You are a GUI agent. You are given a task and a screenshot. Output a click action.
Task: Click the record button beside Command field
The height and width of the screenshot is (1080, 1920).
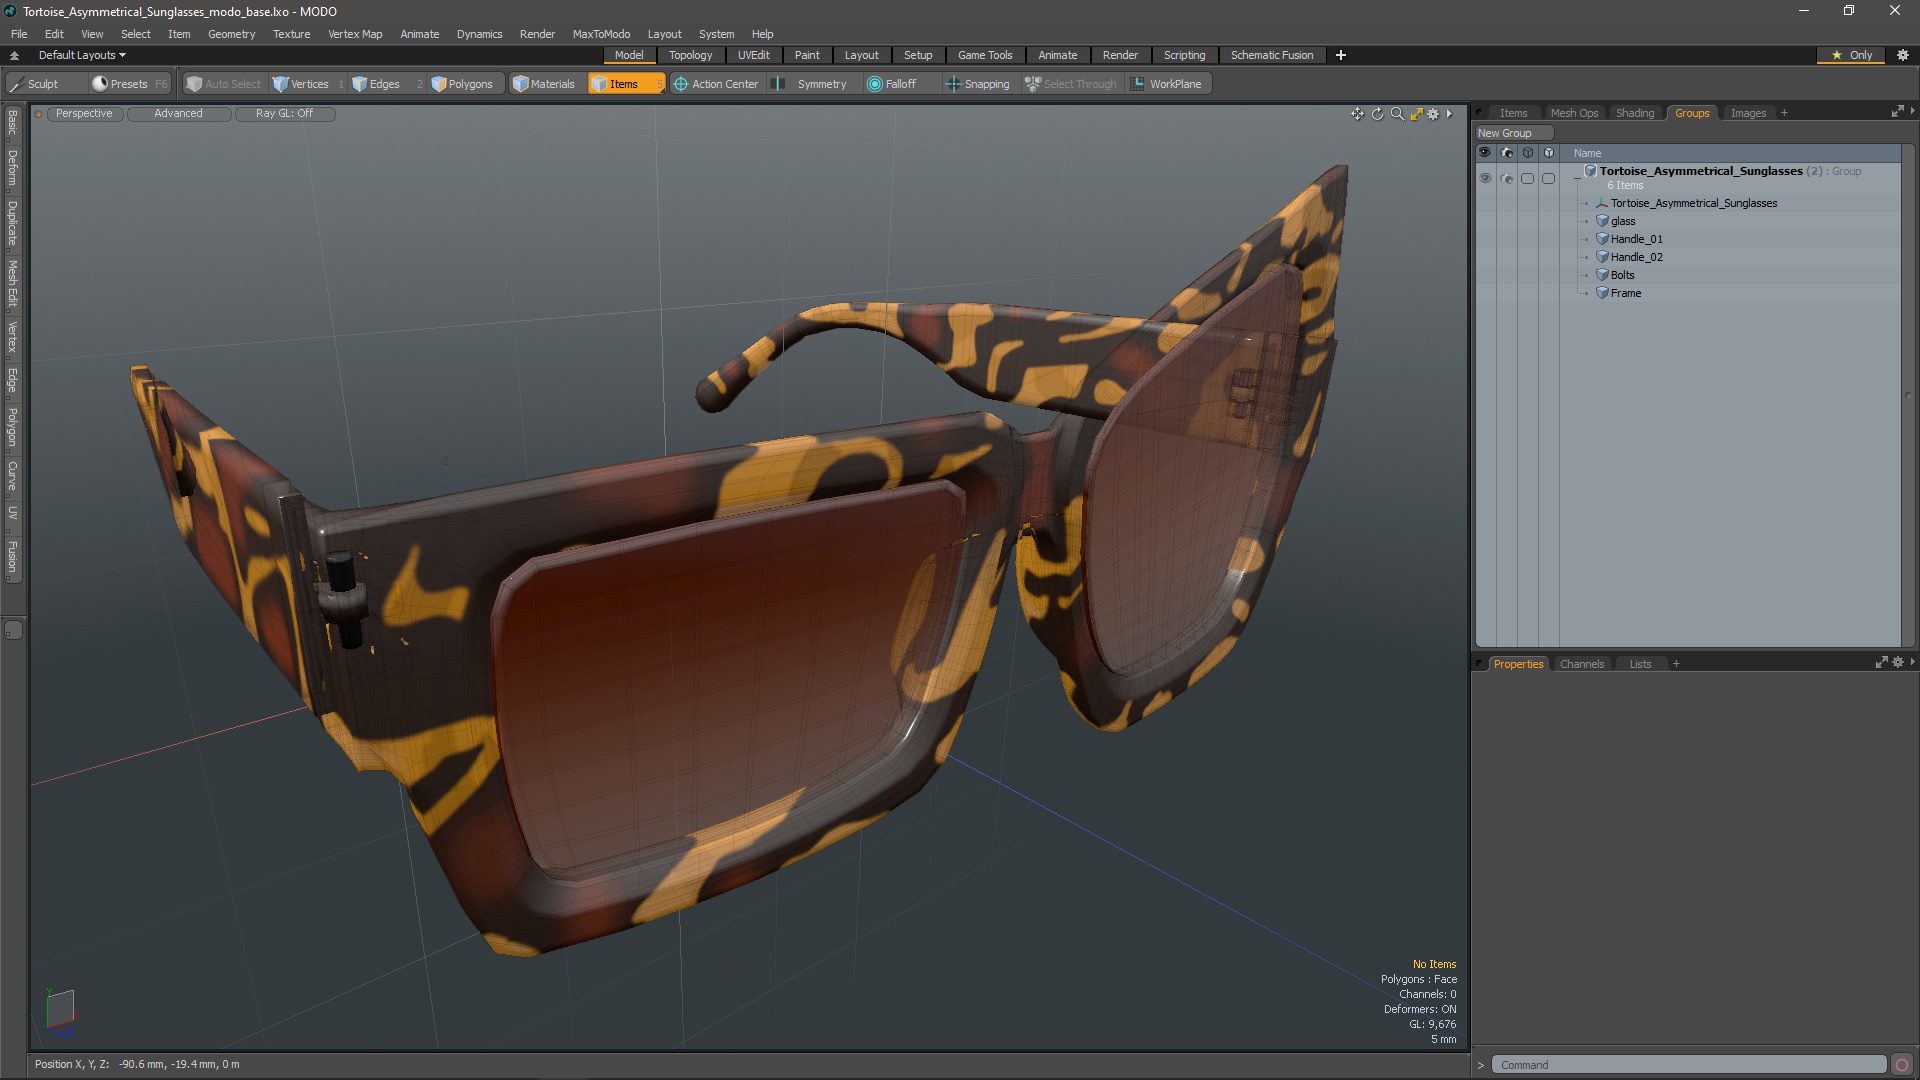click(1902, 1065)
